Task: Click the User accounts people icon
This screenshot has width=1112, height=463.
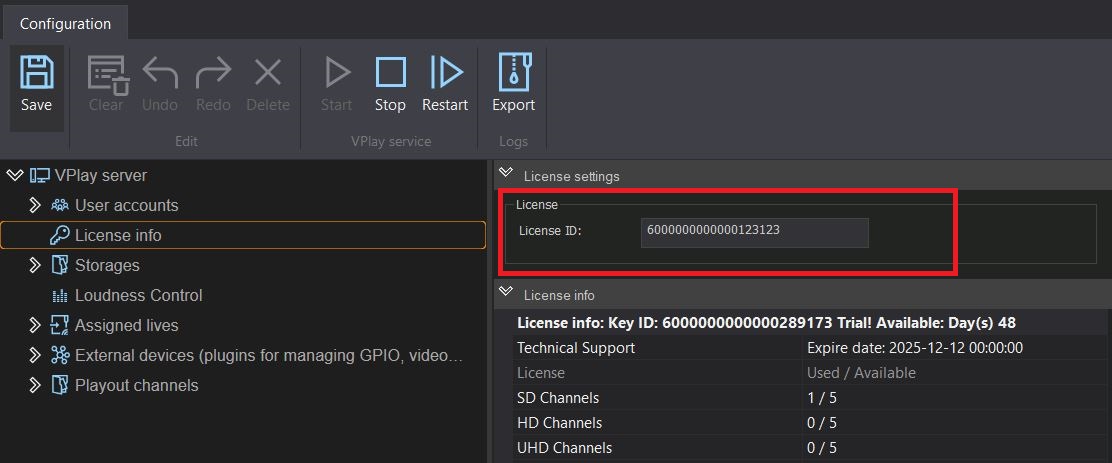Action: (60, 206)
